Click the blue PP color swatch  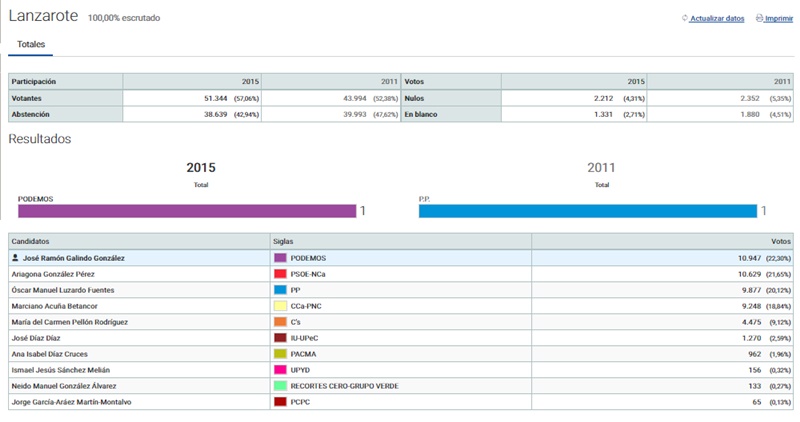coord(280,290)
